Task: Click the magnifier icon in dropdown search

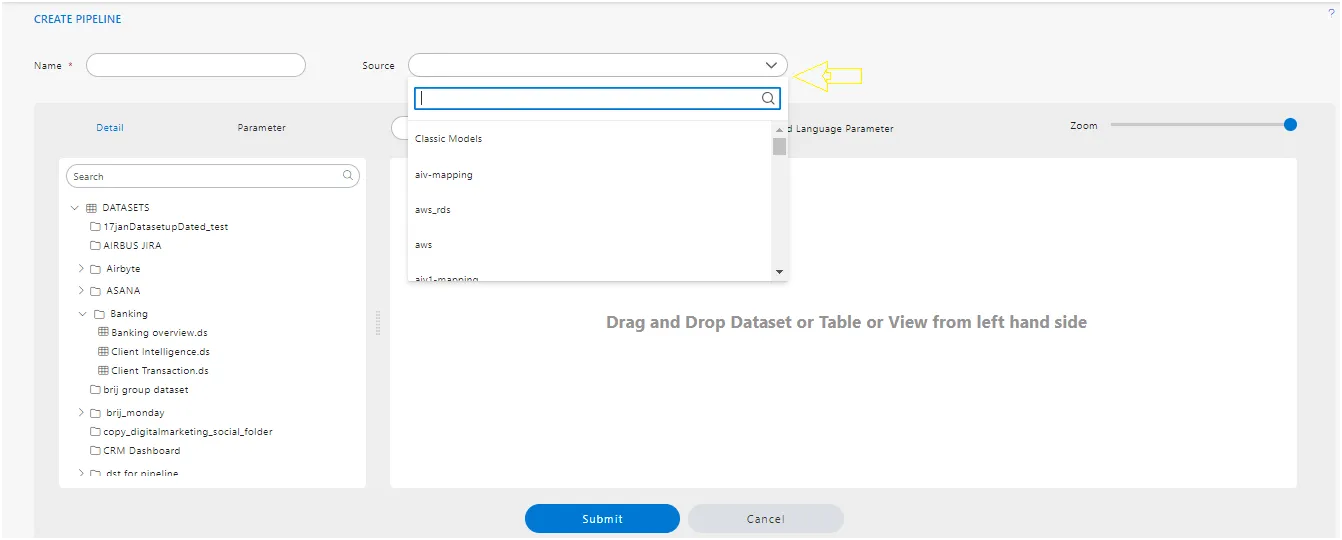Action: point(768,98)
